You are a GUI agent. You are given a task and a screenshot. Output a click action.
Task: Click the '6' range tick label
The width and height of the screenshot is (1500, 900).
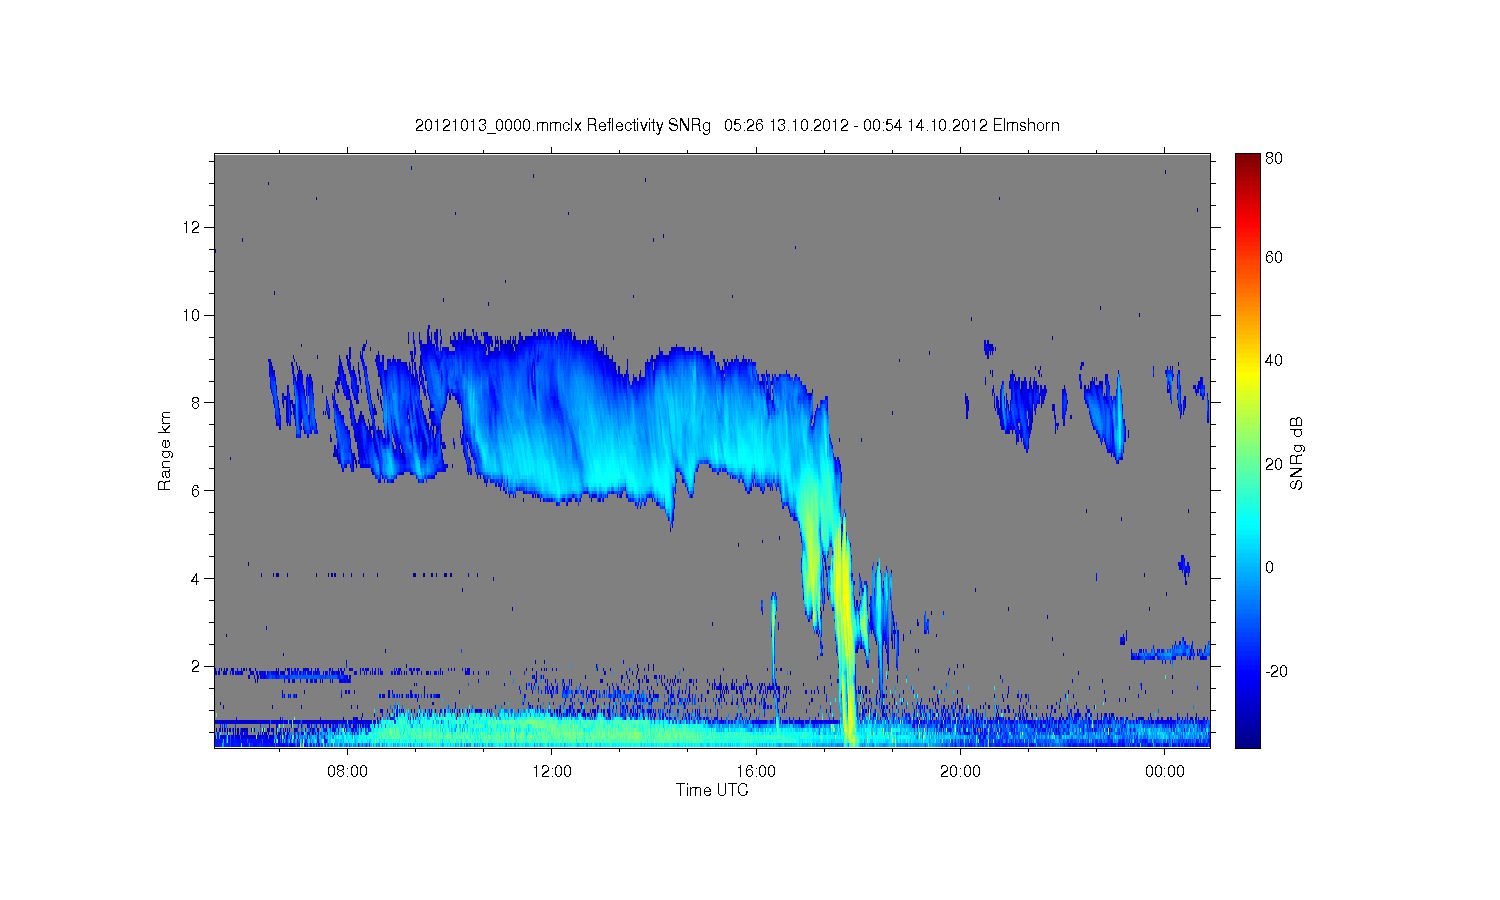198,491
